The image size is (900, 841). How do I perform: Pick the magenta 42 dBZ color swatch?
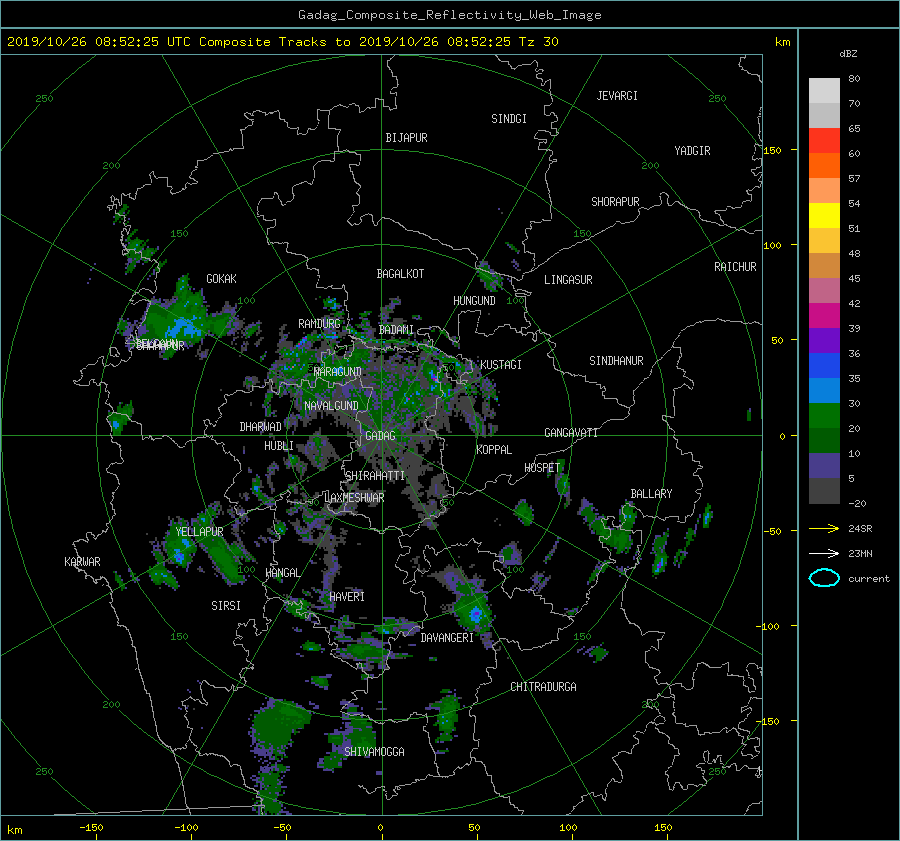tap(824, 316)
